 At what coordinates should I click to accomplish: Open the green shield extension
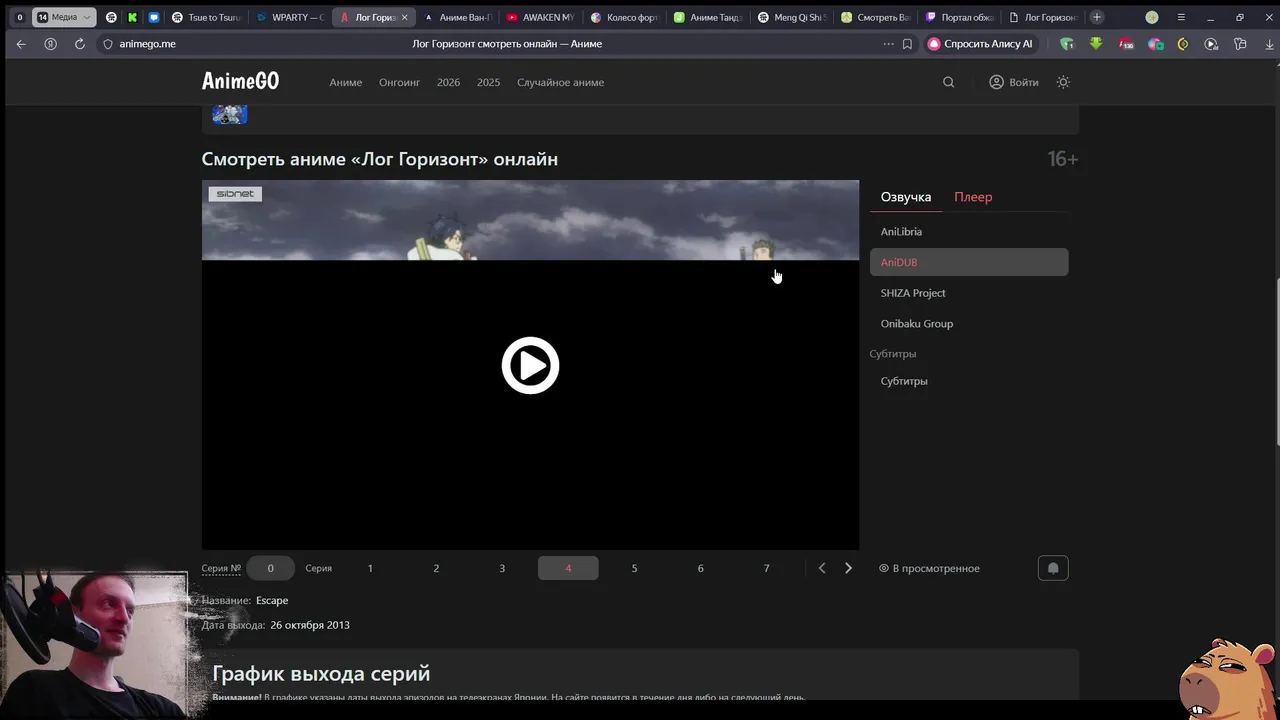pyautogui.click(x=1067, y=44)
